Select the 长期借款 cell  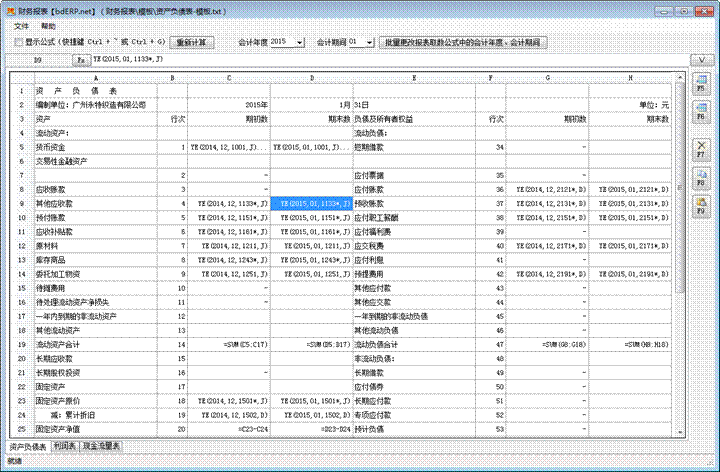click(x=415, y=373)
